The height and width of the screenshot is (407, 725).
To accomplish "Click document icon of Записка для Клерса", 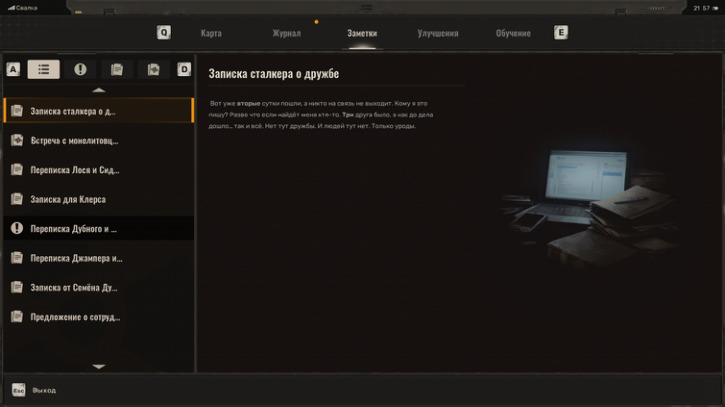I will pyautogui.click(x=17, y=199).
